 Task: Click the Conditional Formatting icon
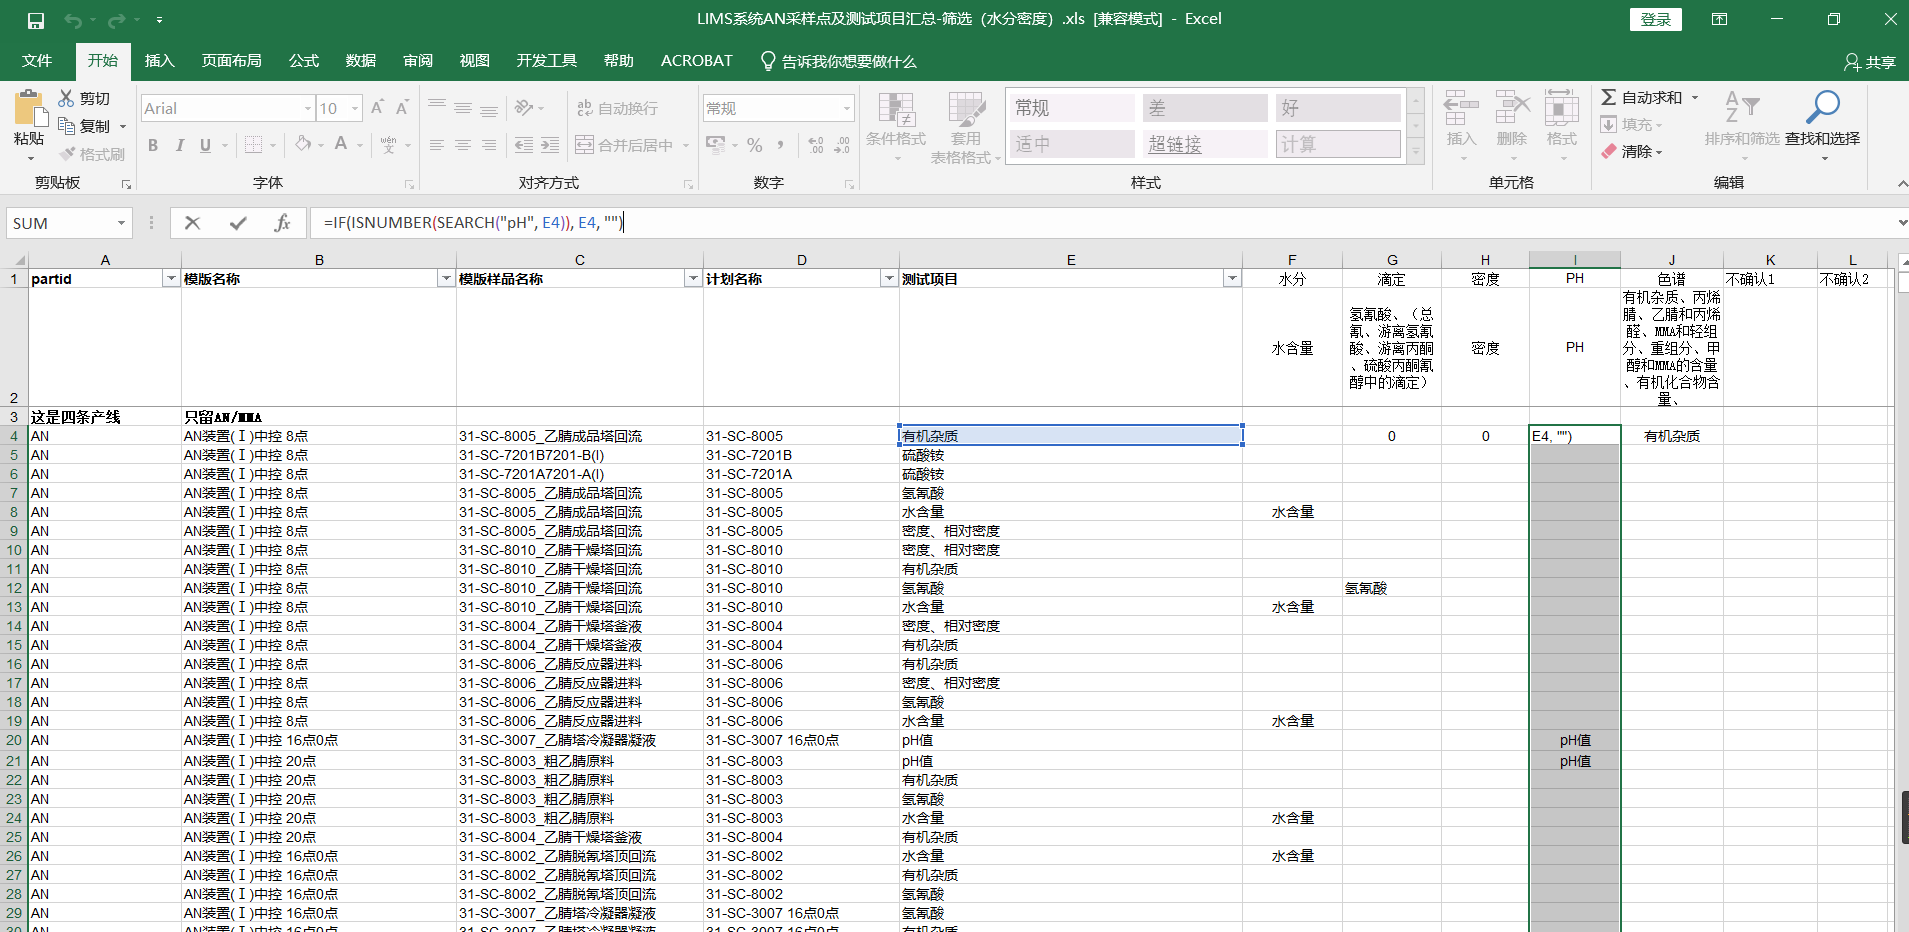point(895,120)
